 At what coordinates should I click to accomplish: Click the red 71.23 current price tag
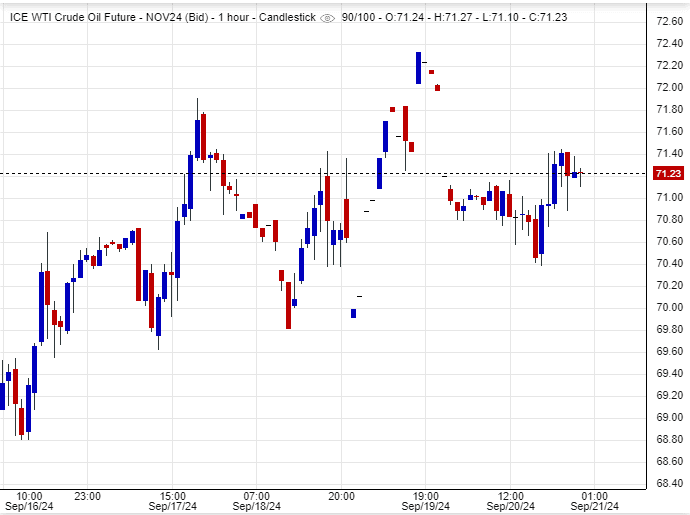[667, 174]
